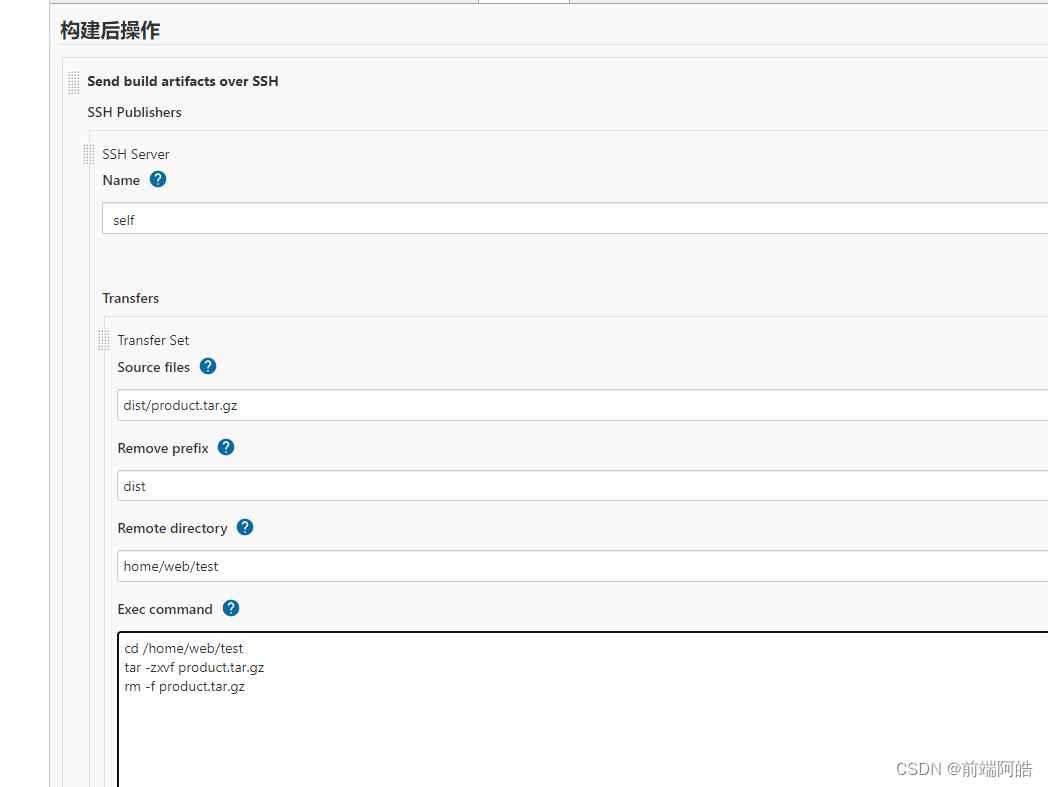The width and height of the screenshot is (1048, 787).
Task: Click the 构建后操作 section title
Action: click(x=110, y=30)
